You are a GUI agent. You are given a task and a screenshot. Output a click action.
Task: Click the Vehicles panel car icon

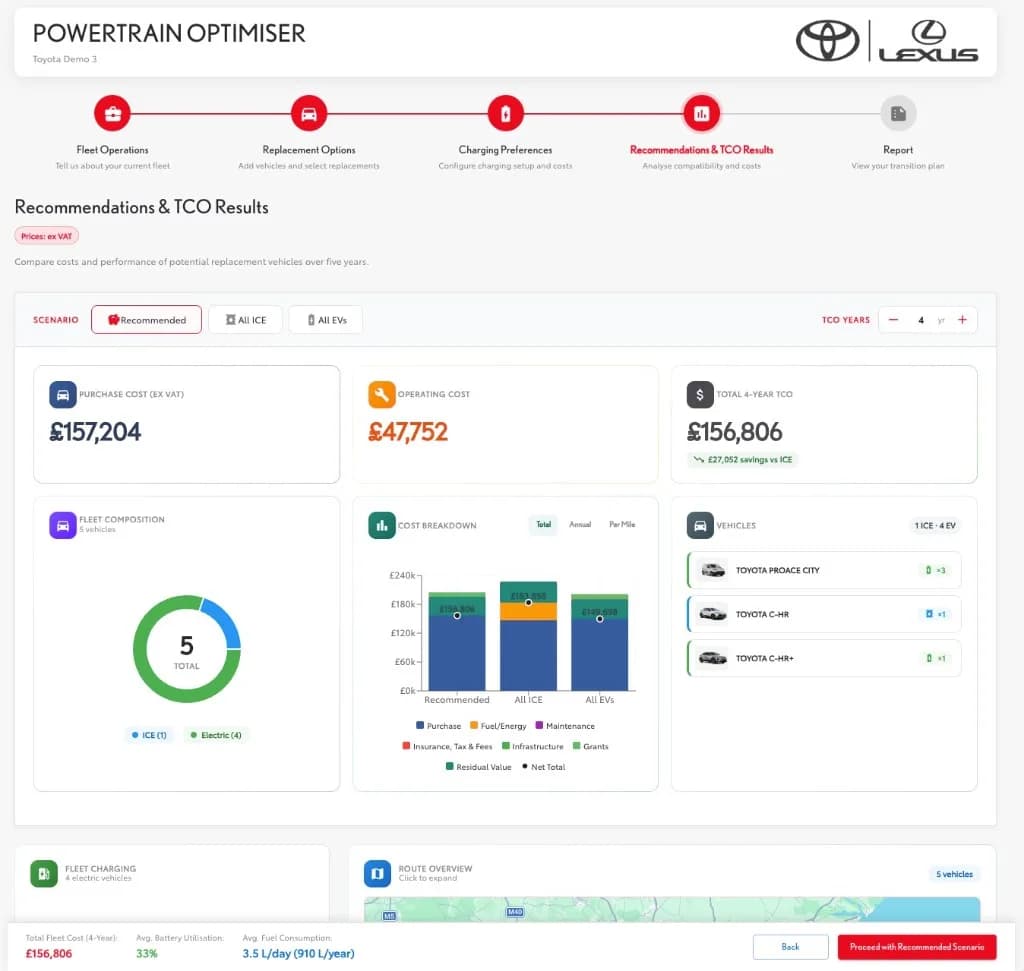click(x=700, y=525)
